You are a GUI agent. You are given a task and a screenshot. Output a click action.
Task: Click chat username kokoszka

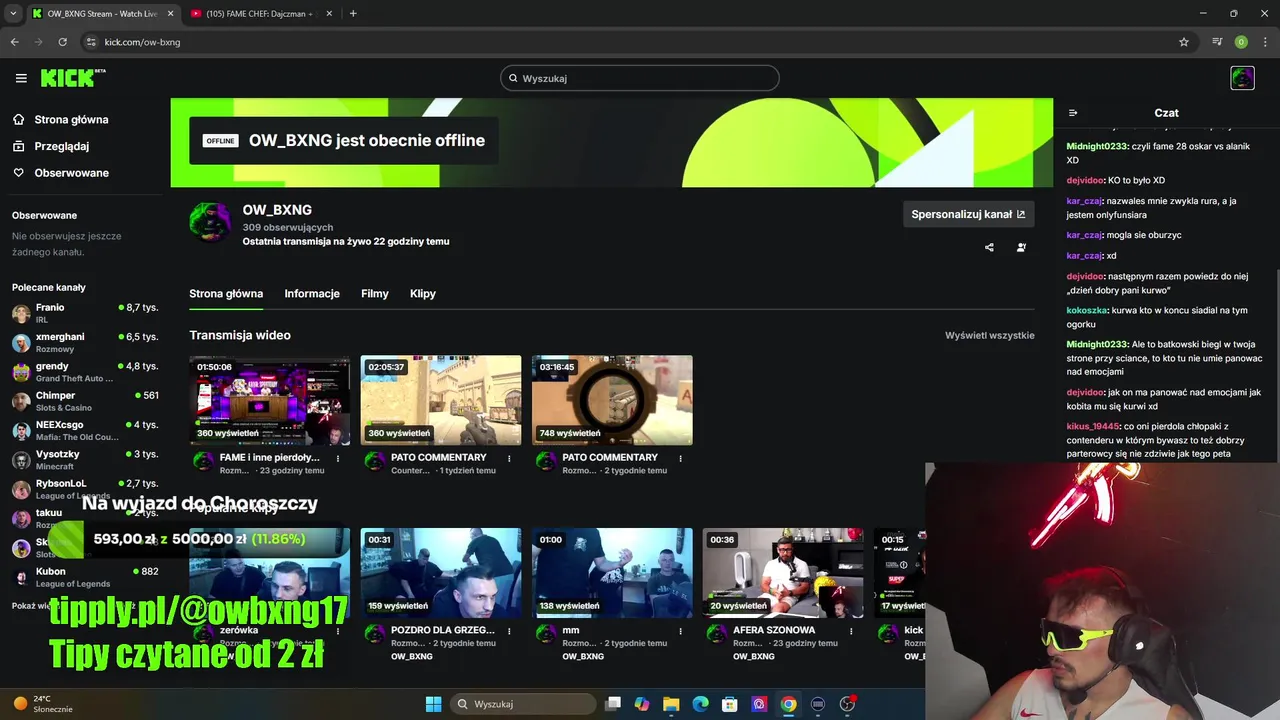coord(1087,310)
